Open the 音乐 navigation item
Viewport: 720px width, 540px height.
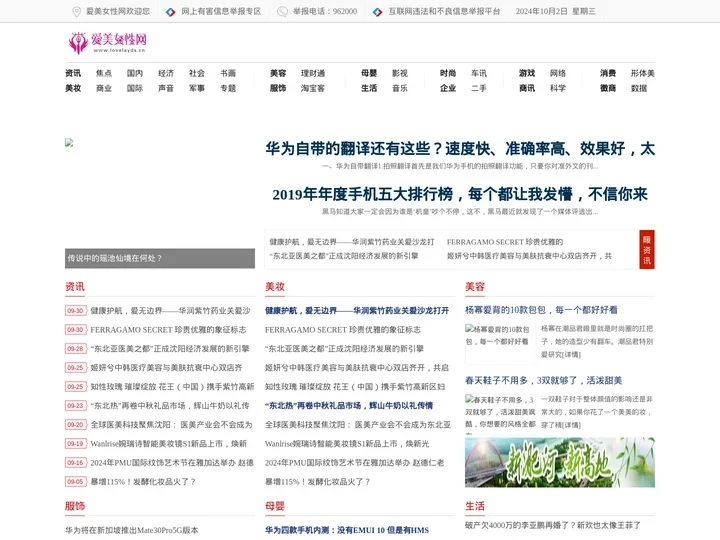399,88
